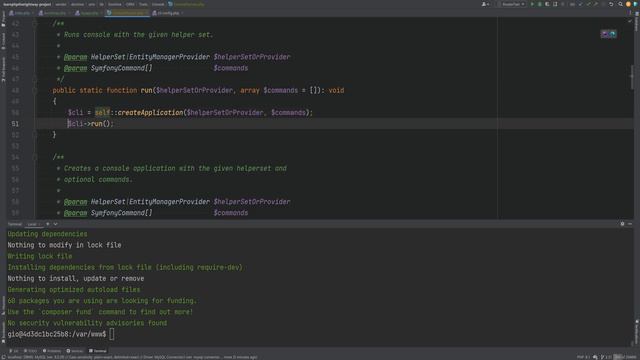Click the vendor breadcrumb in navigation bar
The width and height of the screenshot is (640, 360).
pyautogui.click(x=61, y=4)
